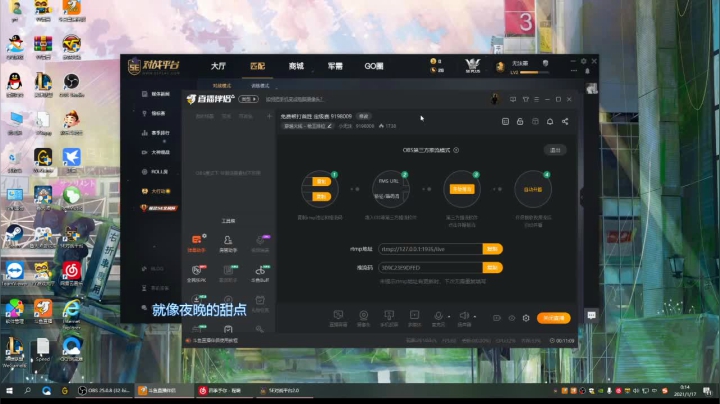Collapse the side panel handle at right edge
The width and height of the screenshot is (720, 404).
(x=582, y=197)
